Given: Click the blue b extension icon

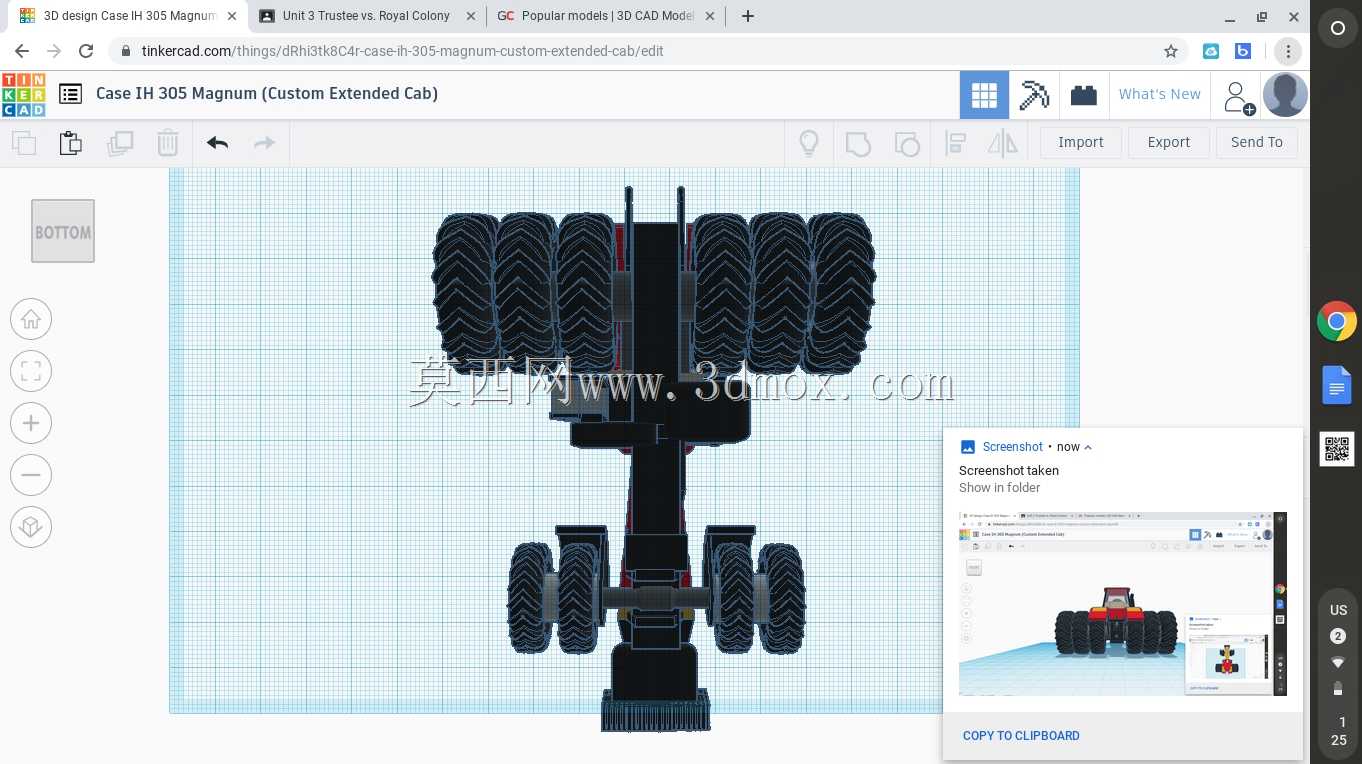Looking at the screenshot, I should point(1243,51).
